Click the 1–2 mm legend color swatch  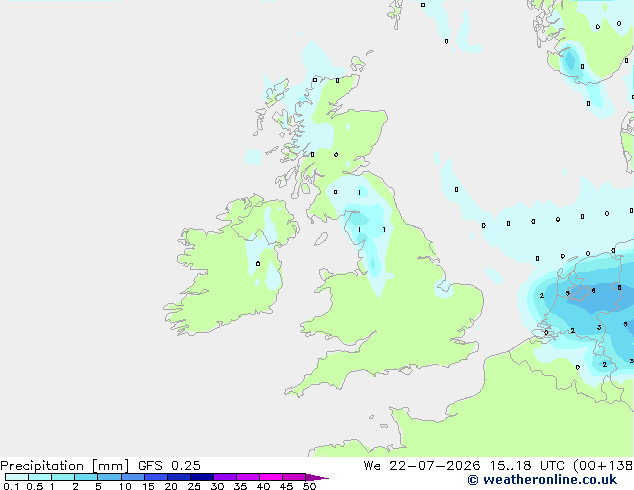point(63,477)
